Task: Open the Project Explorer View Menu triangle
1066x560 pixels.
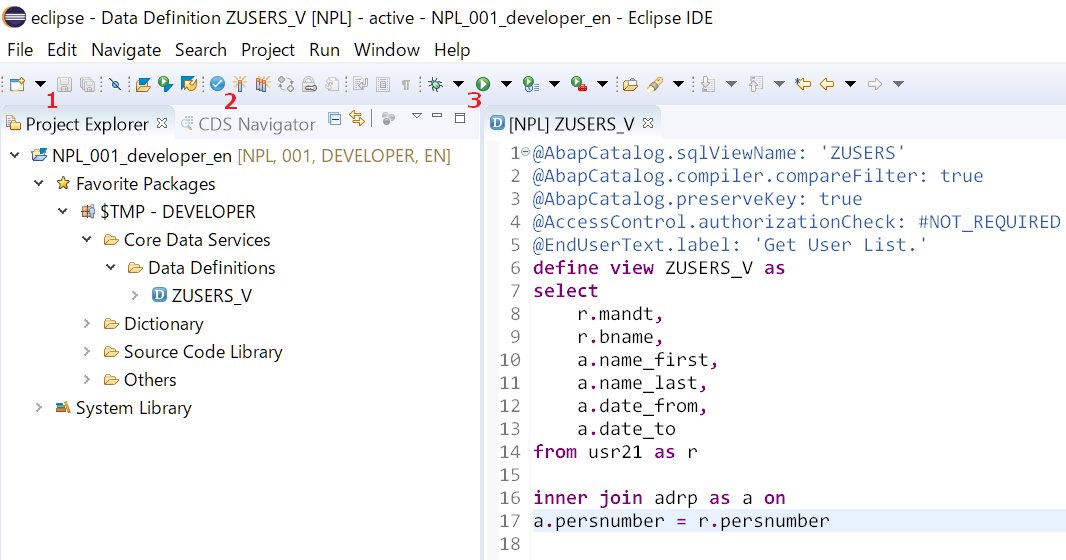Action: [417, 116]
